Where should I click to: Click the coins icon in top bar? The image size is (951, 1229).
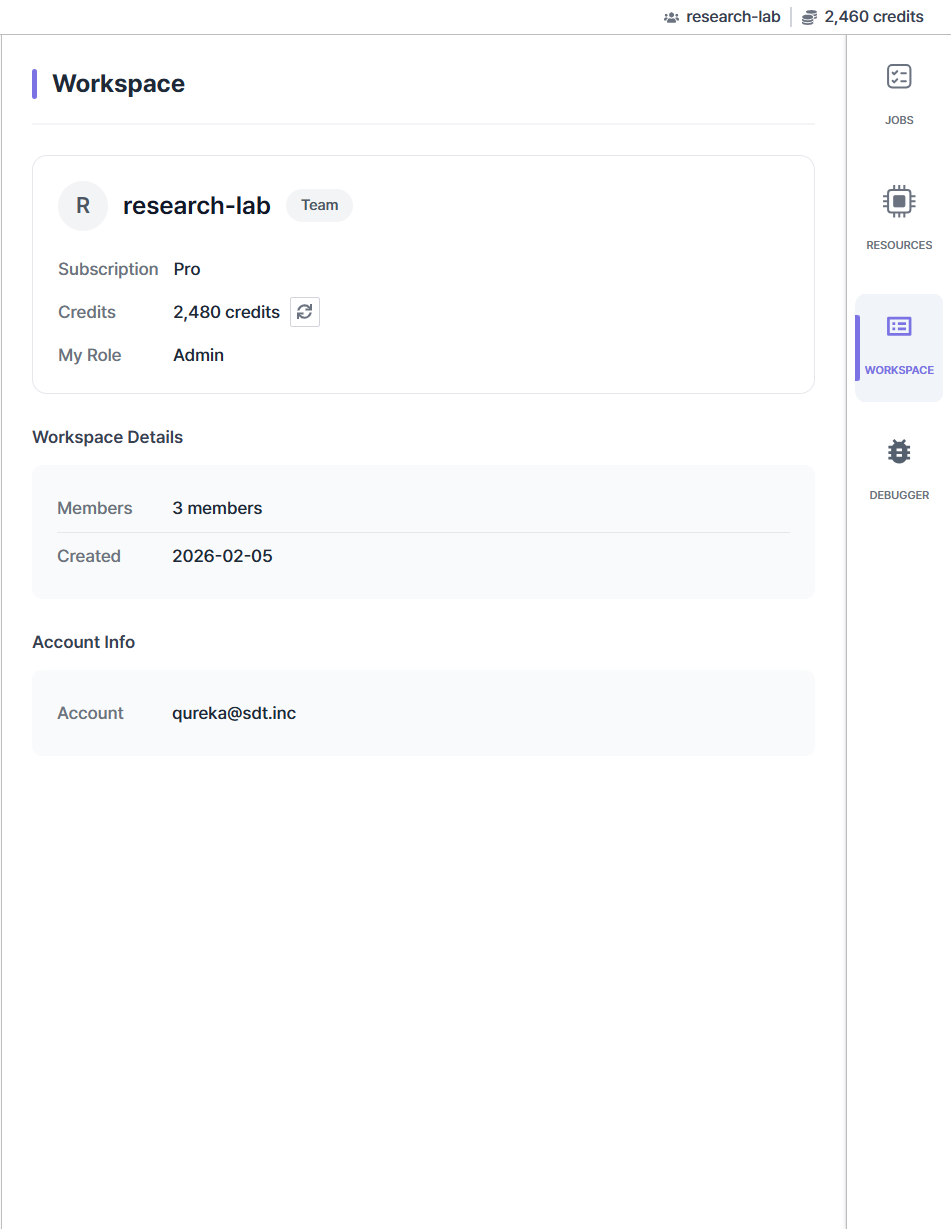[x=809, y=17]
